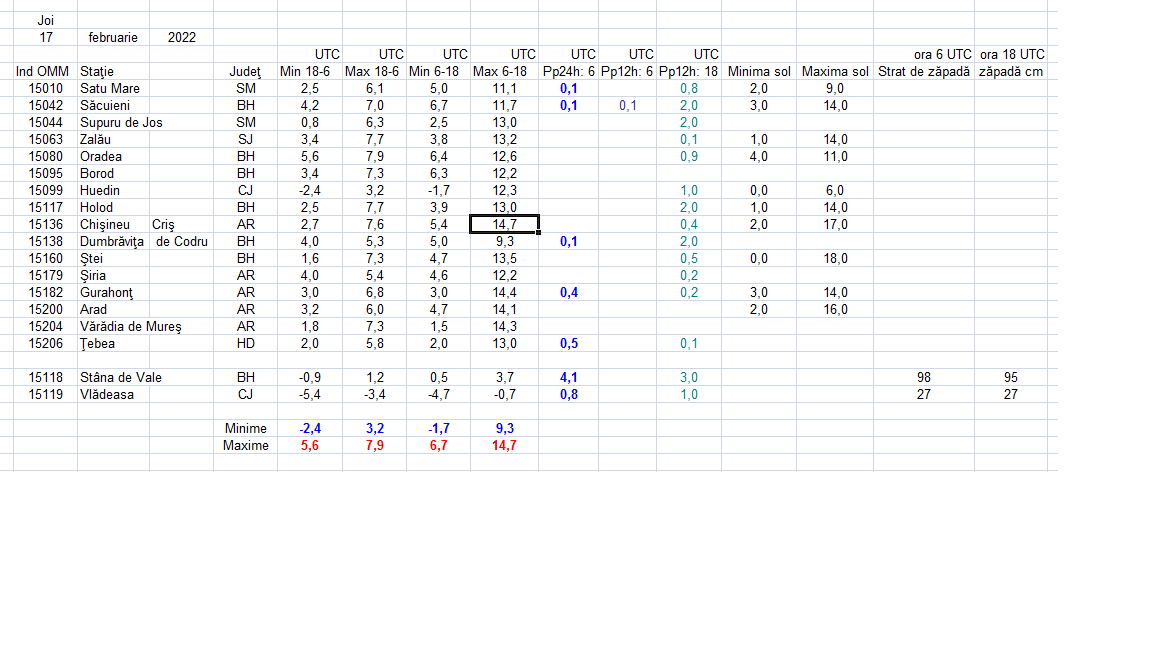Click Min 18-6 value -5,4 for Vlădeasa
The image size is (1152, 648).
309,394
